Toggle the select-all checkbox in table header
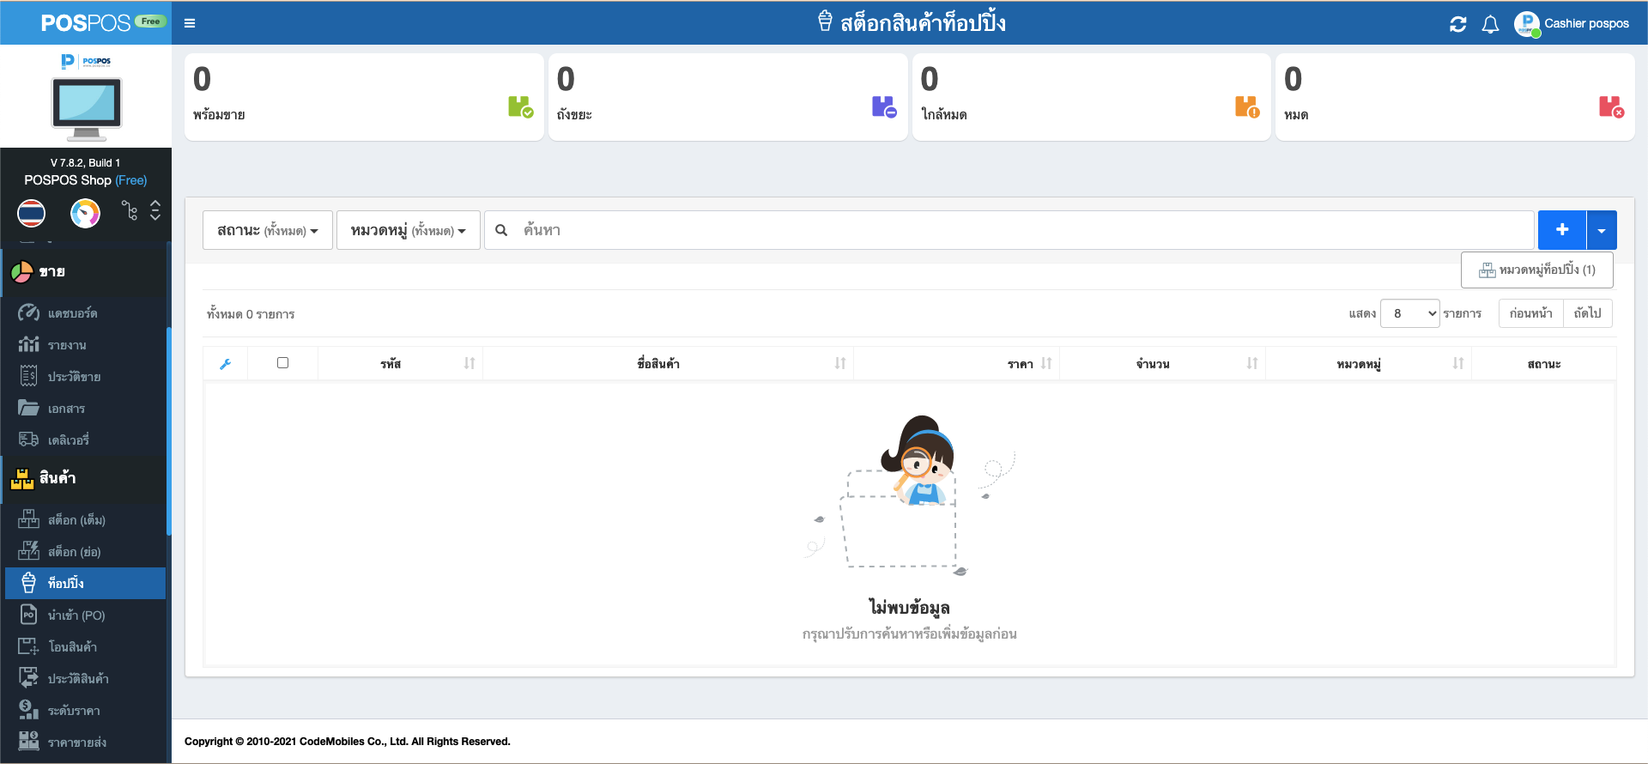1648x764 pixels. pyautogui.click(x=283, y=363)
